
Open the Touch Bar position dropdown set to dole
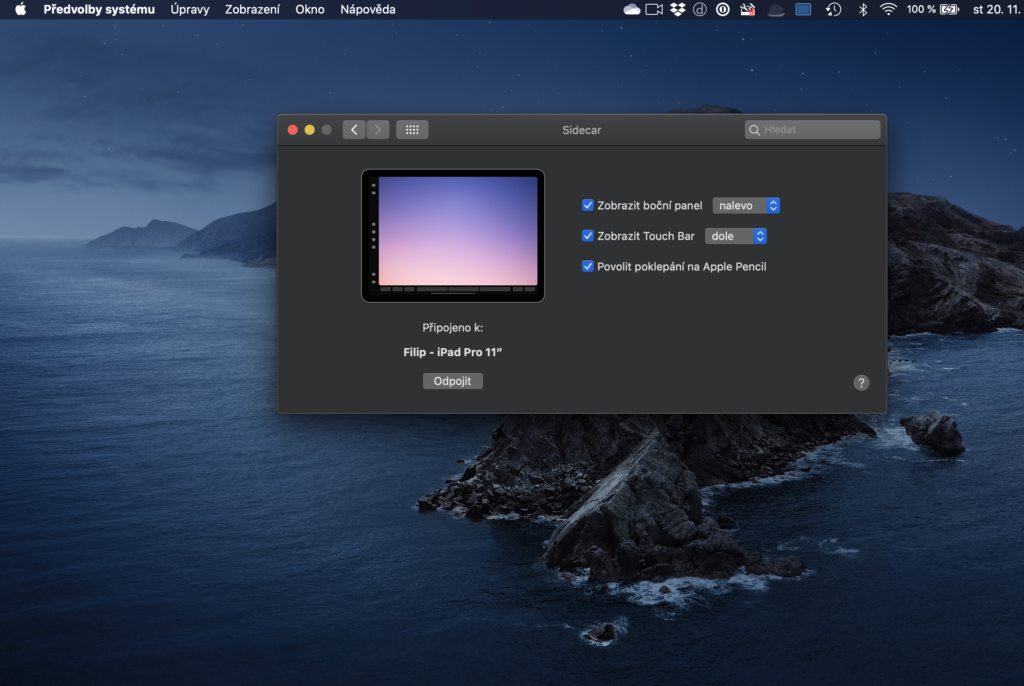[735, 236]
